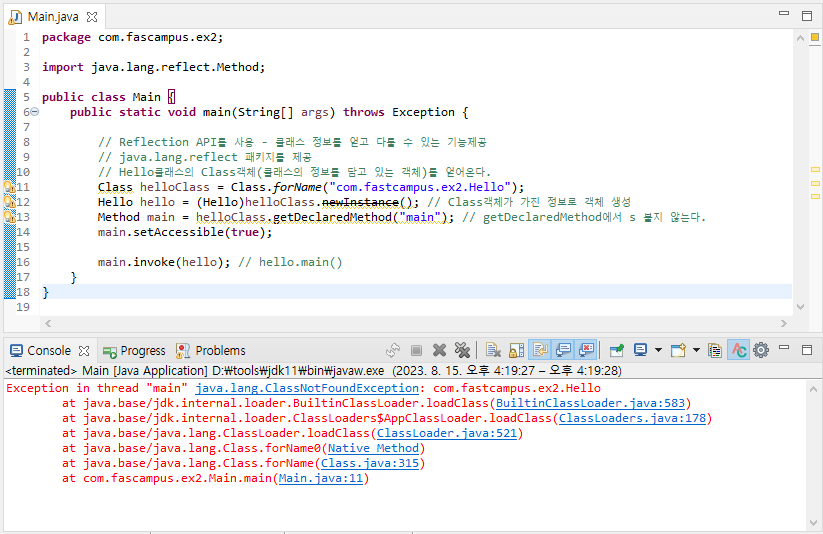Jump to third overview ruler warning mark
Screen dimensions: 823x534
click(815, 197)
